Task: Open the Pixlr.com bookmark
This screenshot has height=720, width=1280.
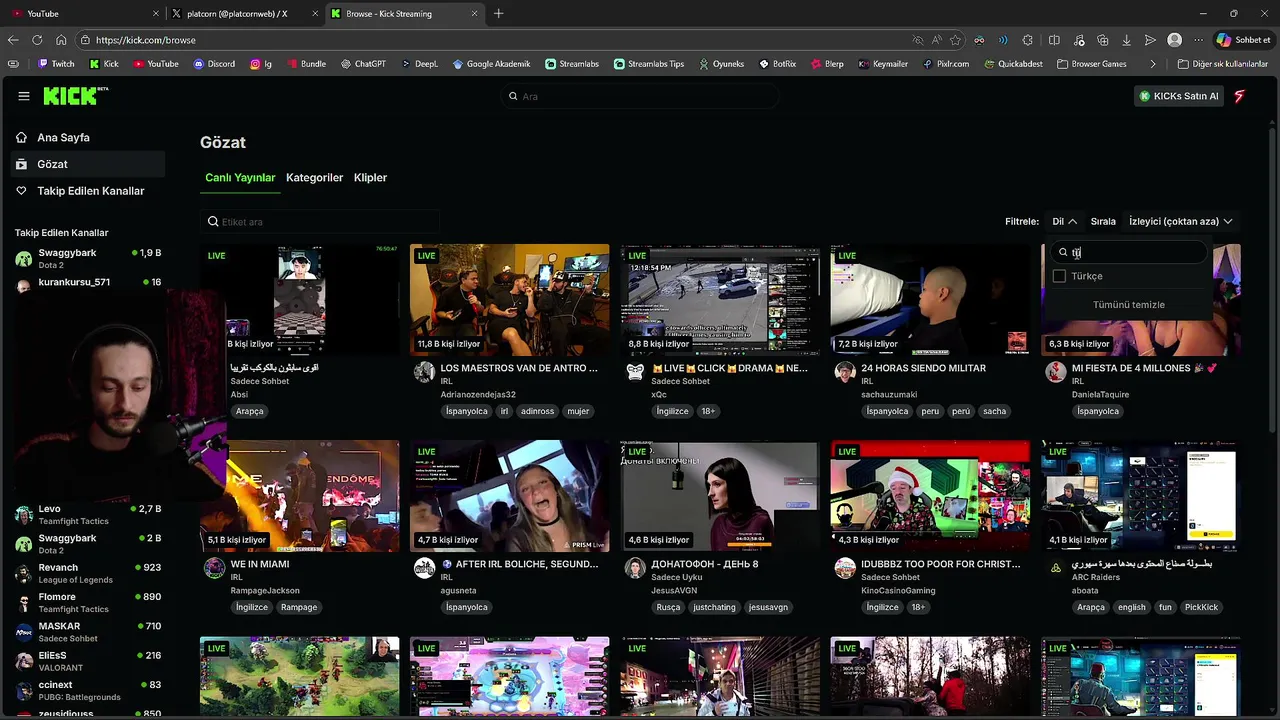Action: pyautogui.click(x=945, y=64)
